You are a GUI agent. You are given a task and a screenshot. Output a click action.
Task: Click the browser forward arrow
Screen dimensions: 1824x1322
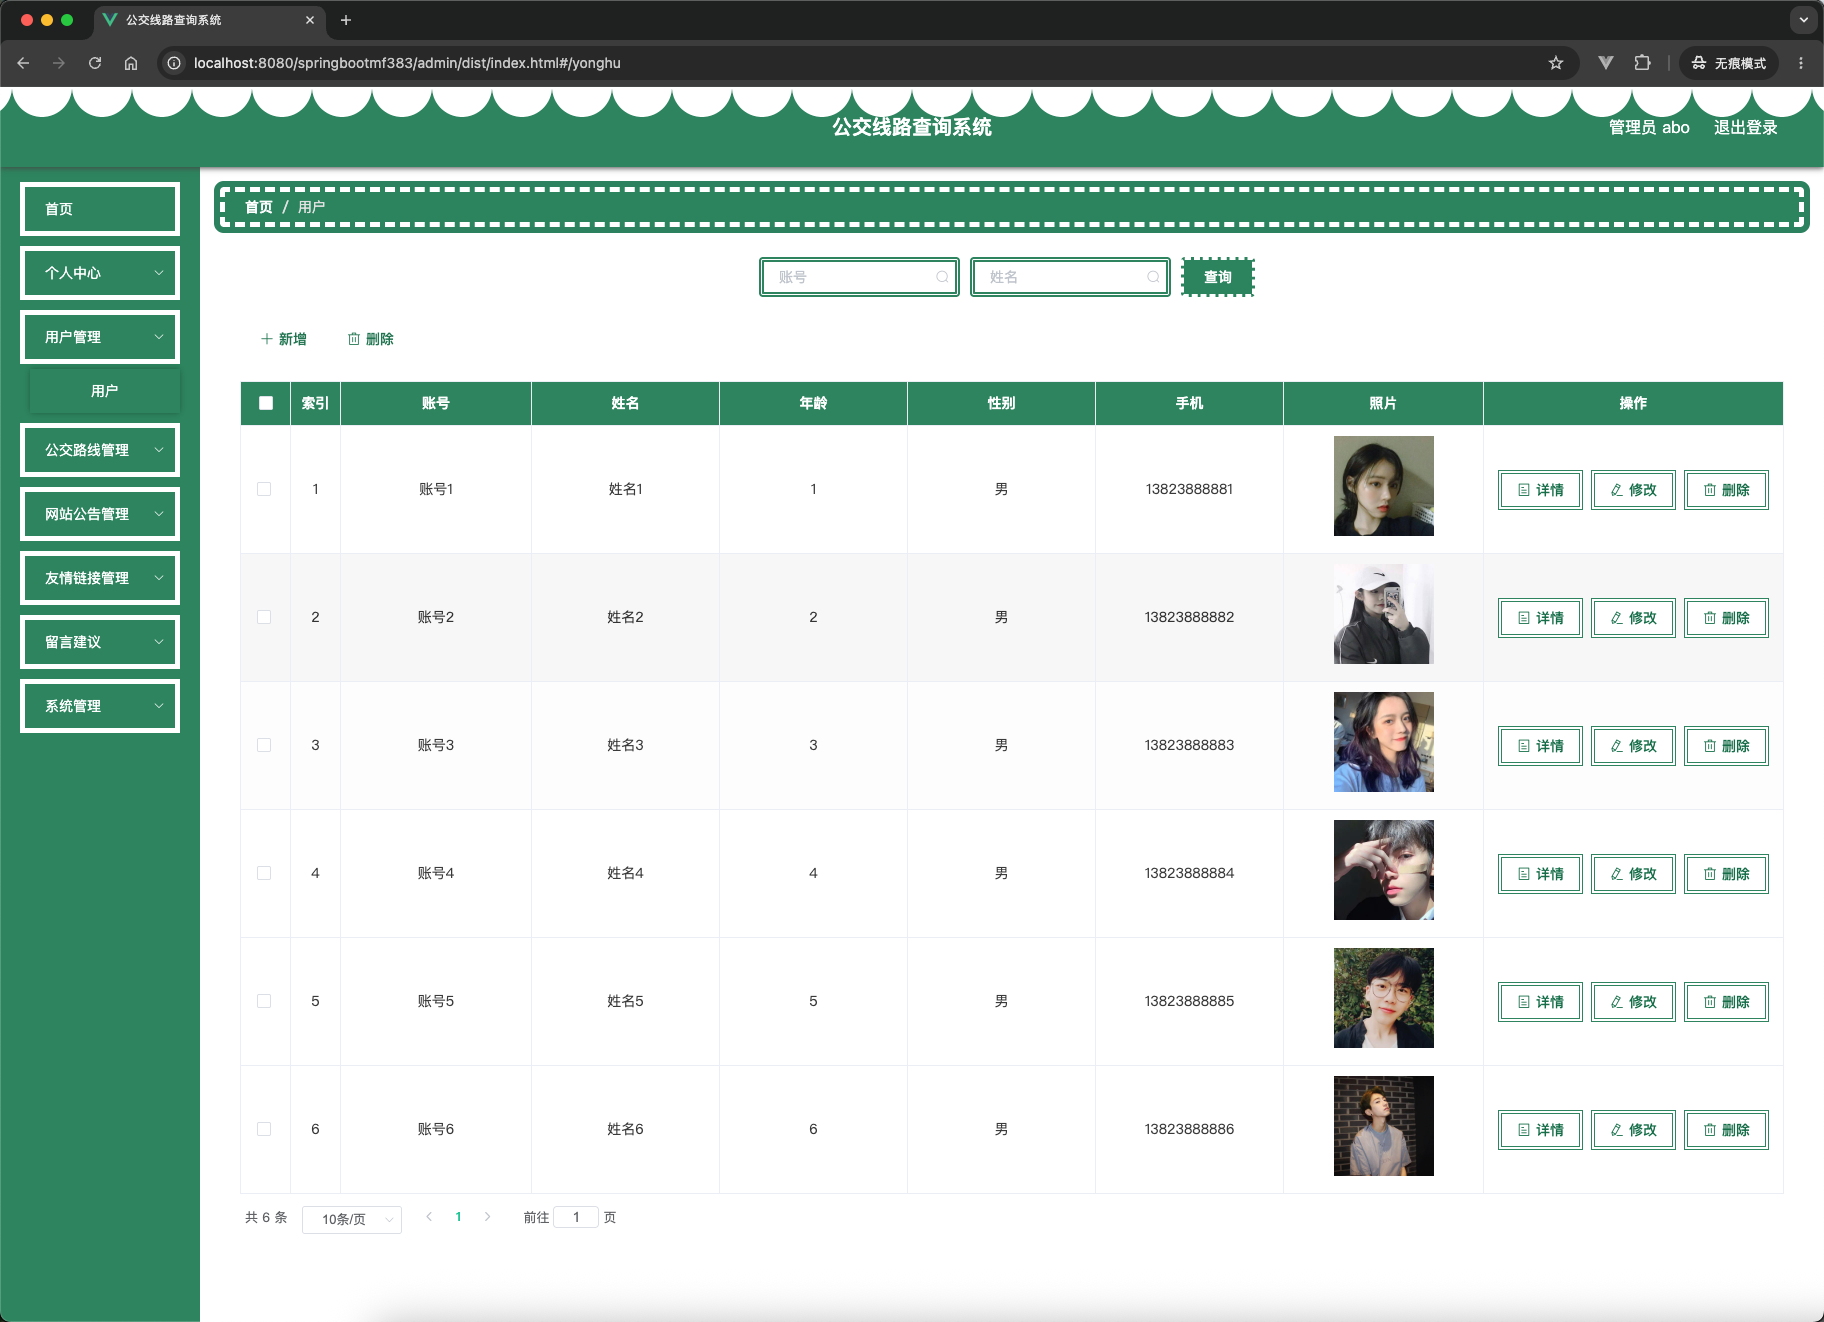[x=59, y=63]
